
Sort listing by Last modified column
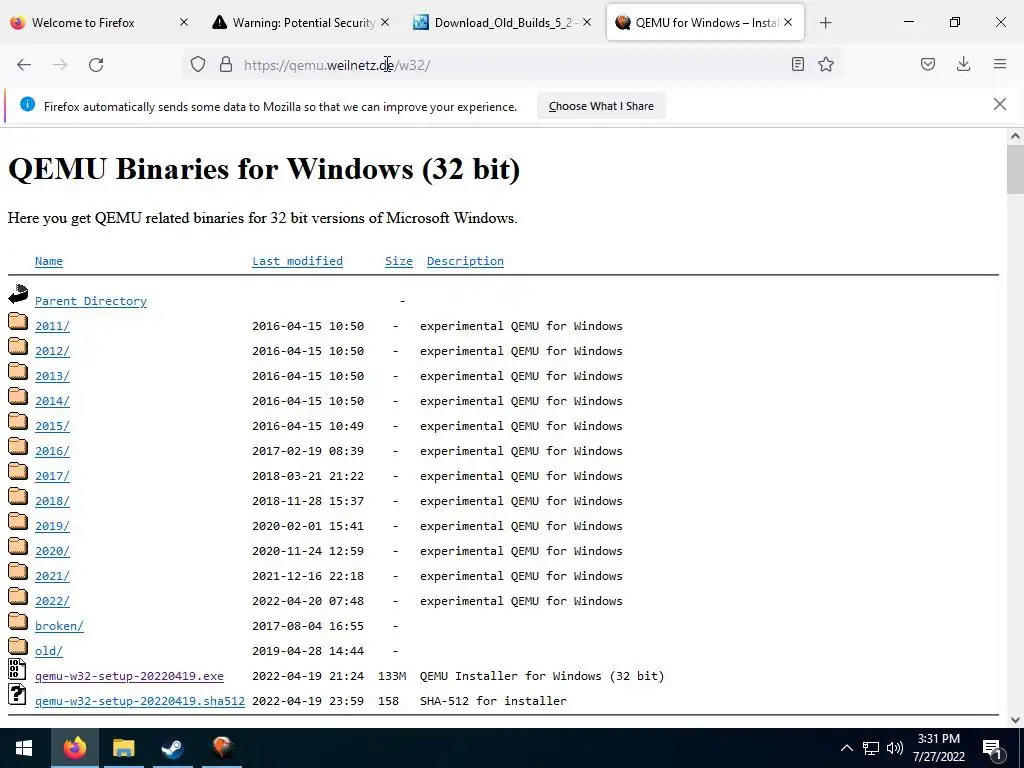point(297,261)
